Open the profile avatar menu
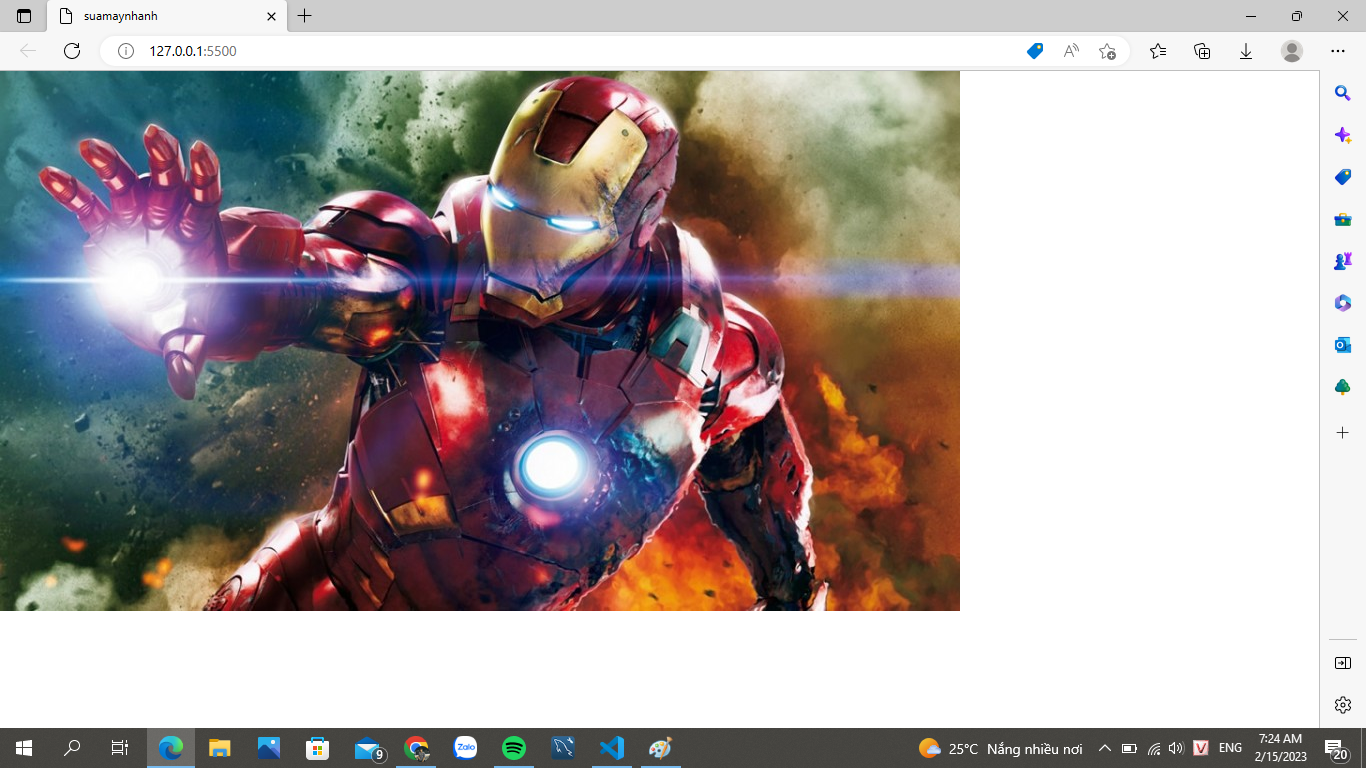 coord(1292,51)
